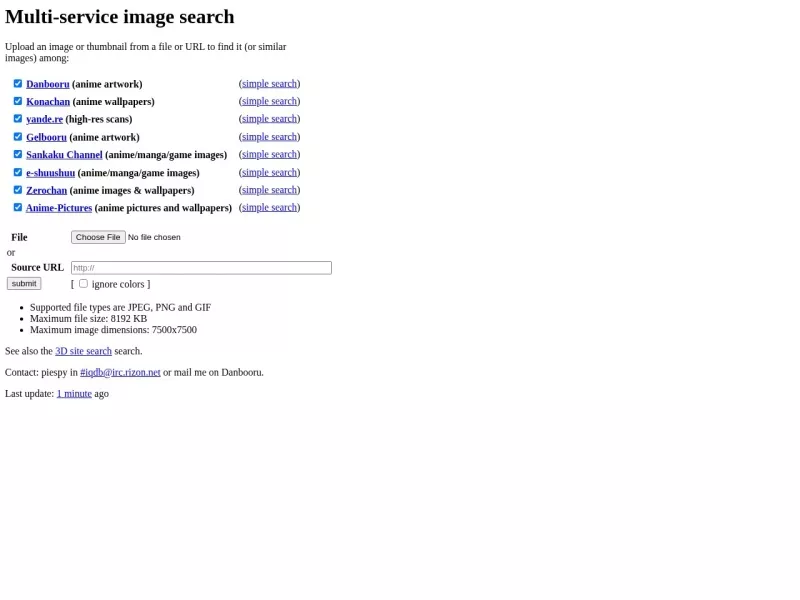Click the 1 minute last update link

click(74, 394)
